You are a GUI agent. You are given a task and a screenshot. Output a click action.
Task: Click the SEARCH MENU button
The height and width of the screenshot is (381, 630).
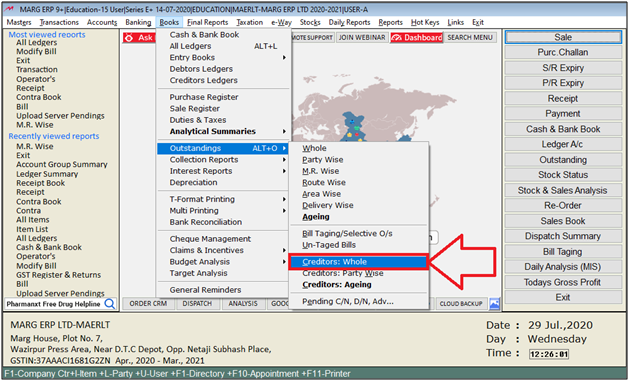click(x=470, y=37)
